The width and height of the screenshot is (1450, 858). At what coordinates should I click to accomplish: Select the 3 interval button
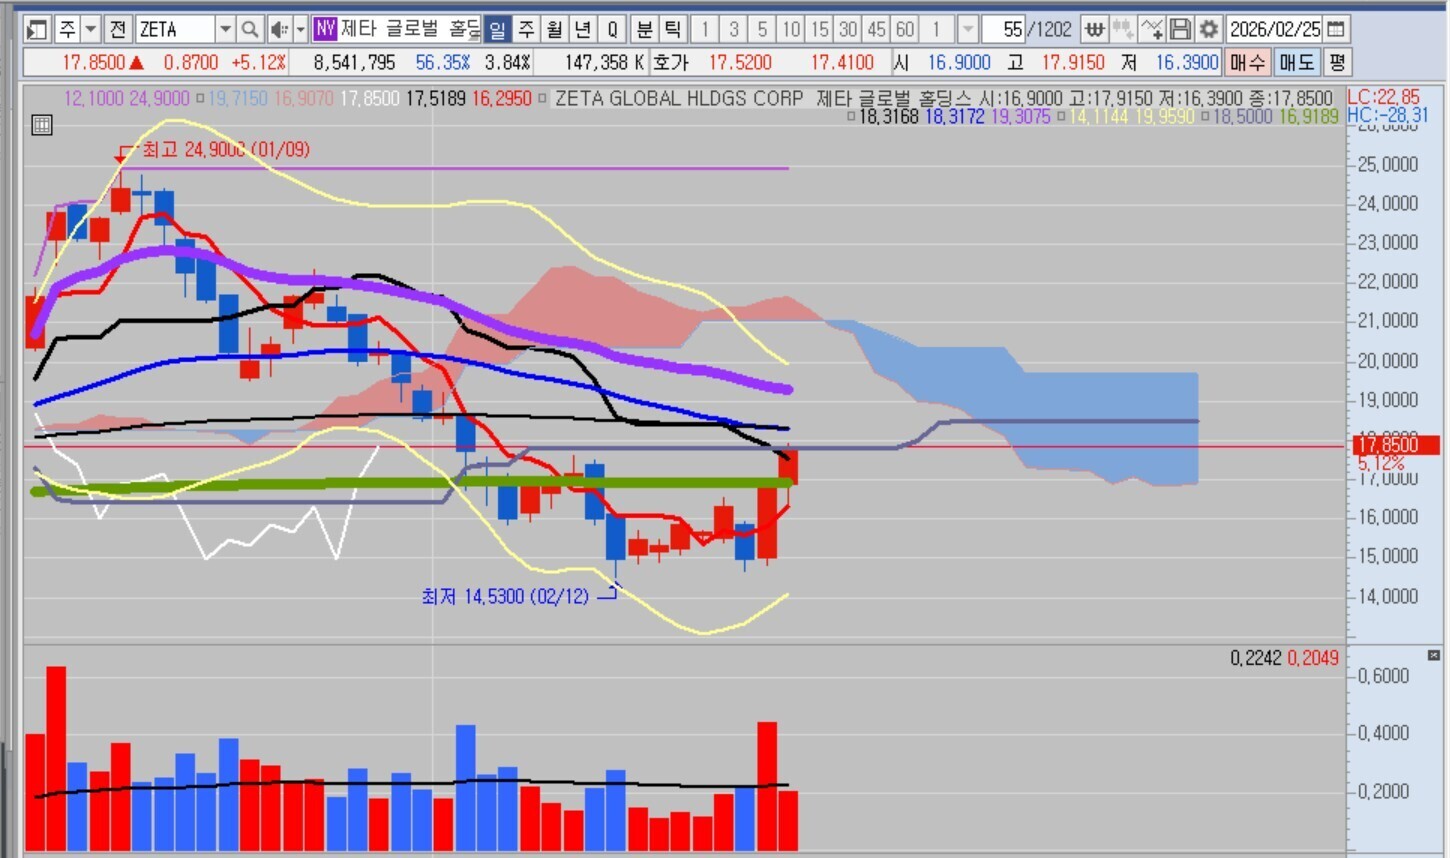tap(733, 29)
